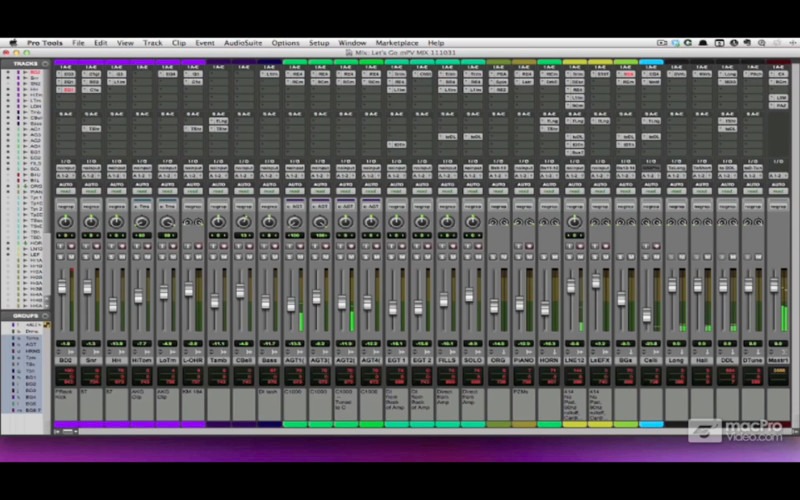Record-enable the CBell track

tap(249, 246)
